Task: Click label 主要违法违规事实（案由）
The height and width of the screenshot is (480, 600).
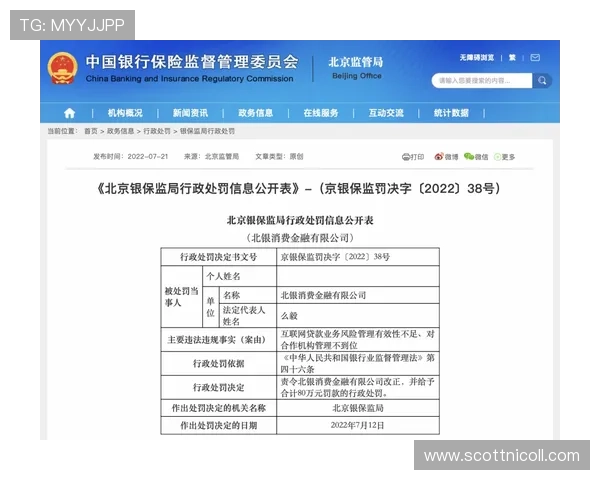Action: pos(218,340)
